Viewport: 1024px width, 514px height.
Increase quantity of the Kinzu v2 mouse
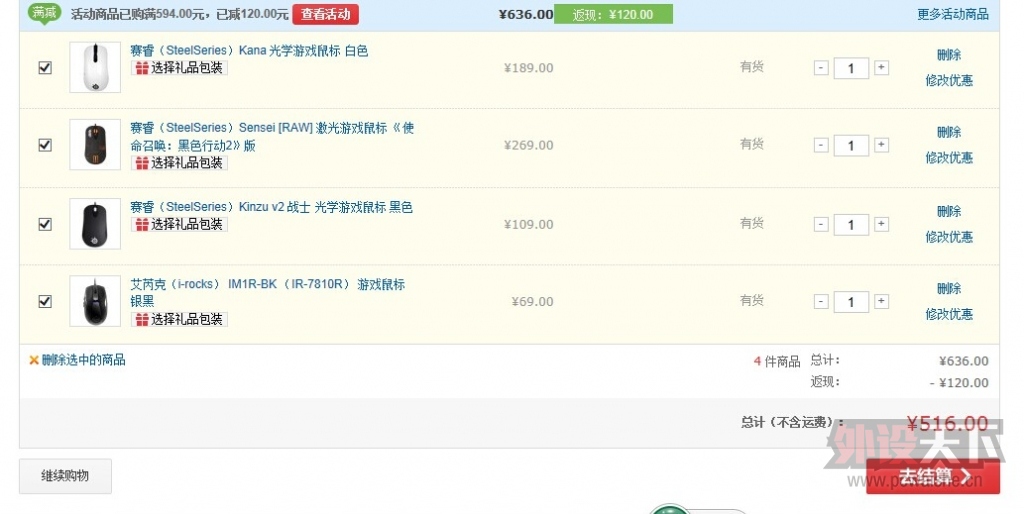(881, 224)
